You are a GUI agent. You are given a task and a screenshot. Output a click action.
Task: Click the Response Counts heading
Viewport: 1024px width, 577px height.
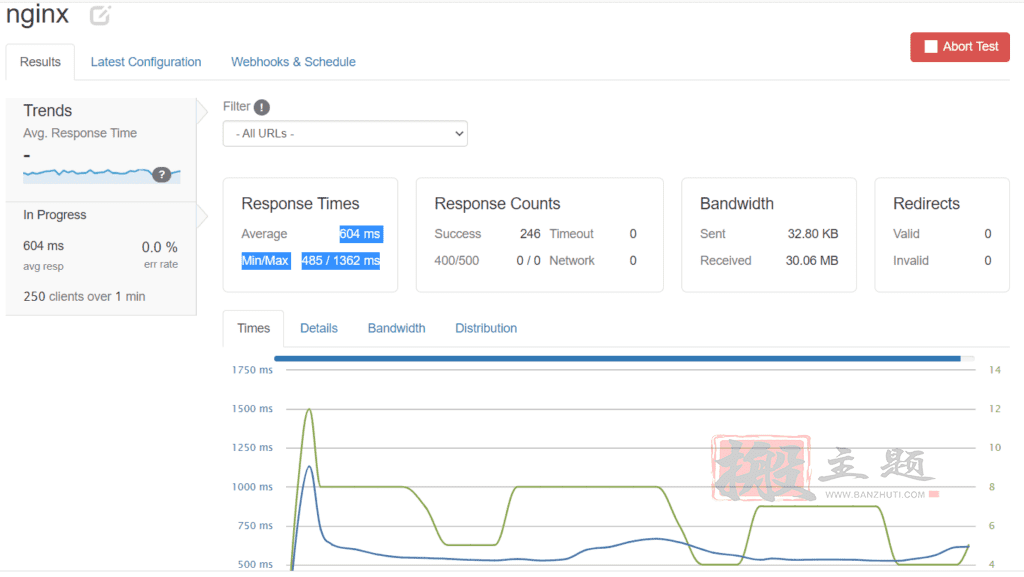click(x=497, y=204)
